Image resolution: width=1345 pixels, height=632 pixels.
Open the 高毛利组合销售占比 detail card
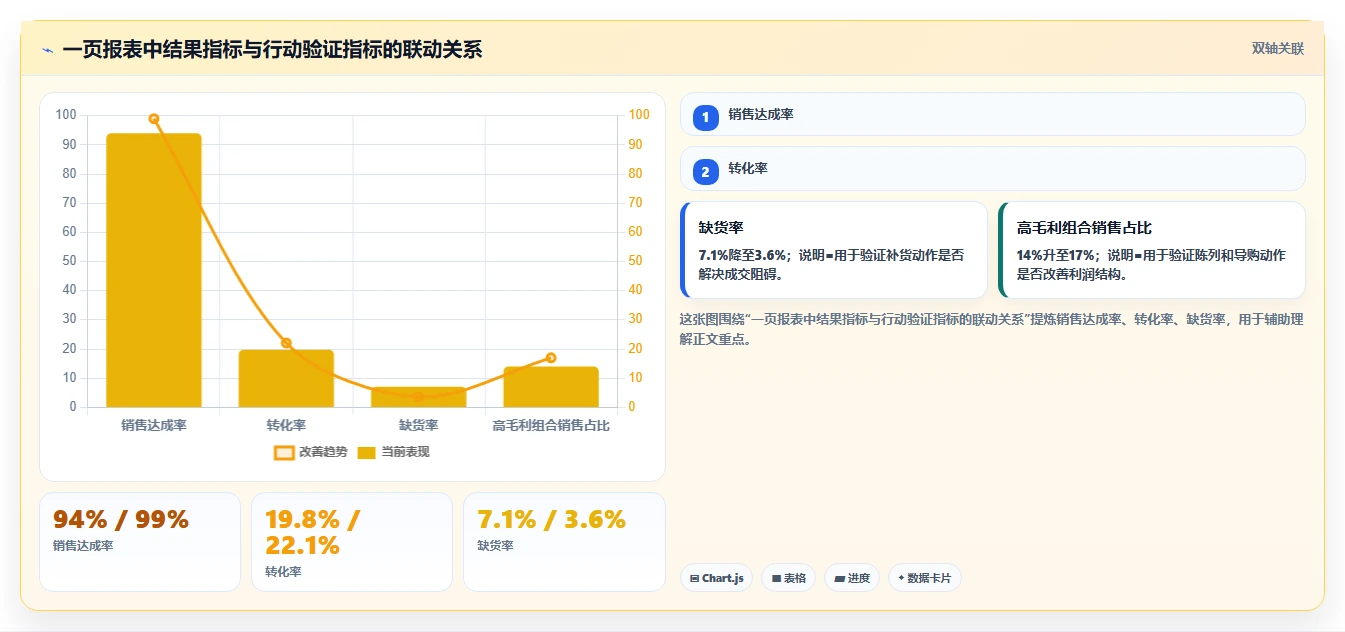1152,250
